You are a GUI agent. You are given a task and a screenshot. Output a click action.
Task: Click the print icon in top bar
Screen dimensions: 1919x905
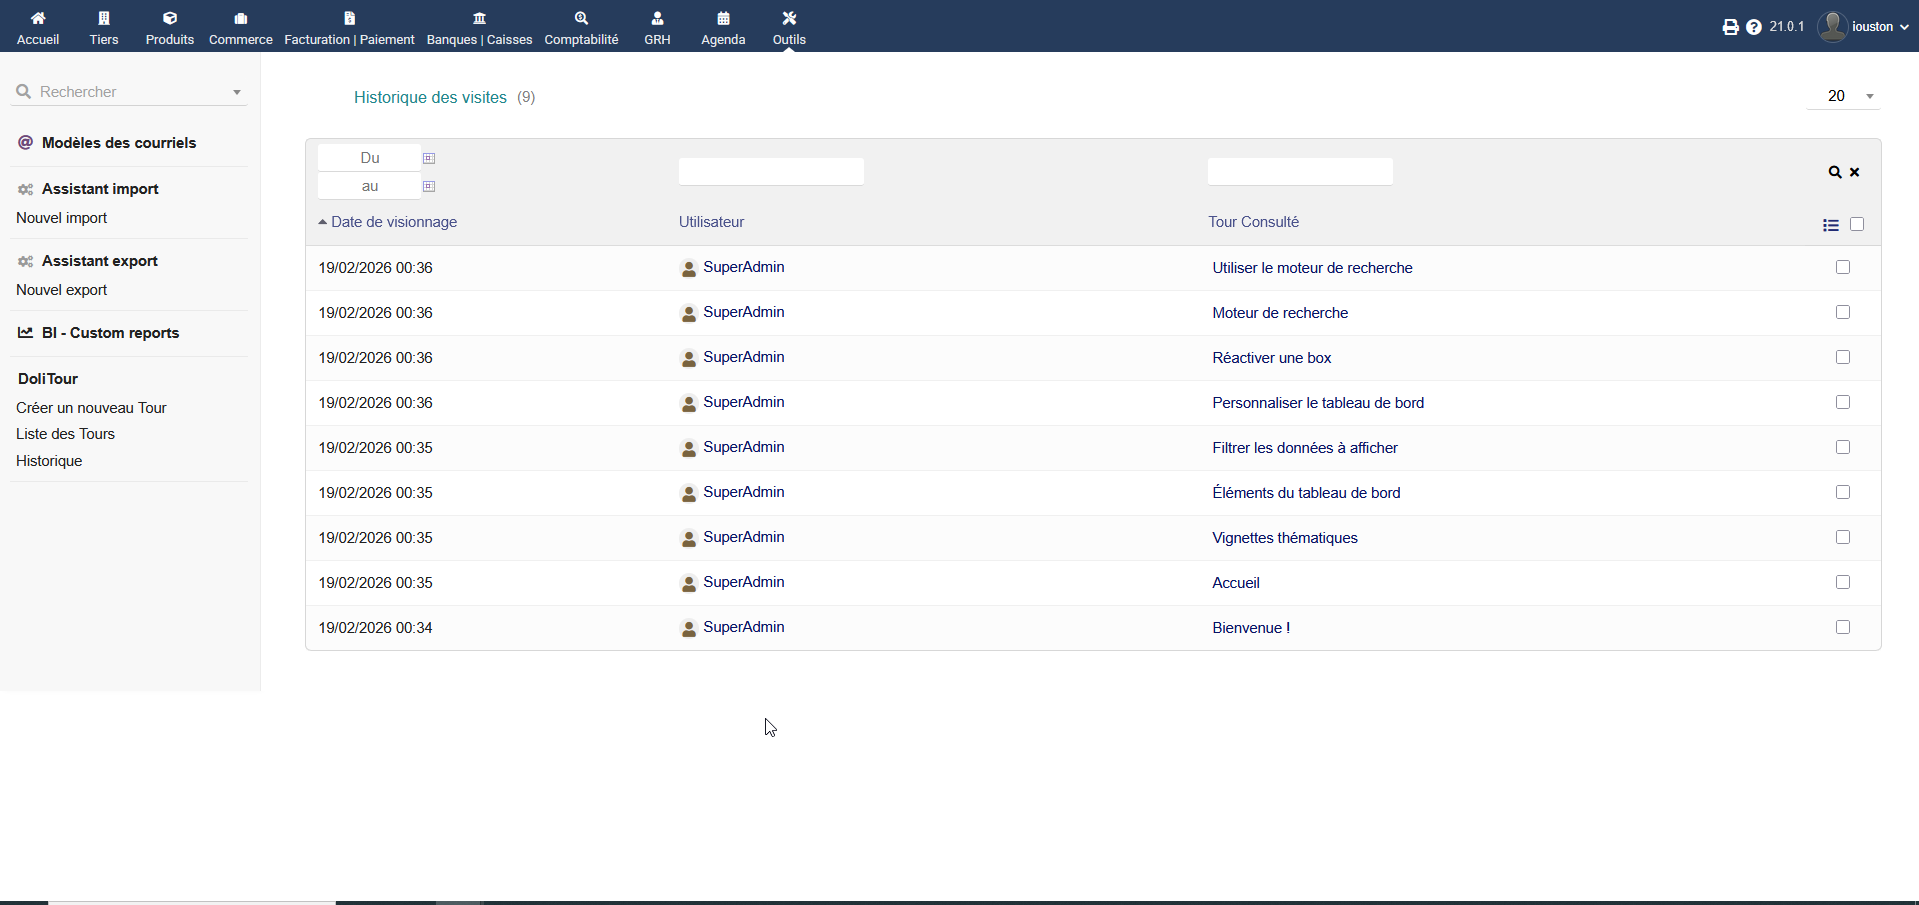(1730, 27)
